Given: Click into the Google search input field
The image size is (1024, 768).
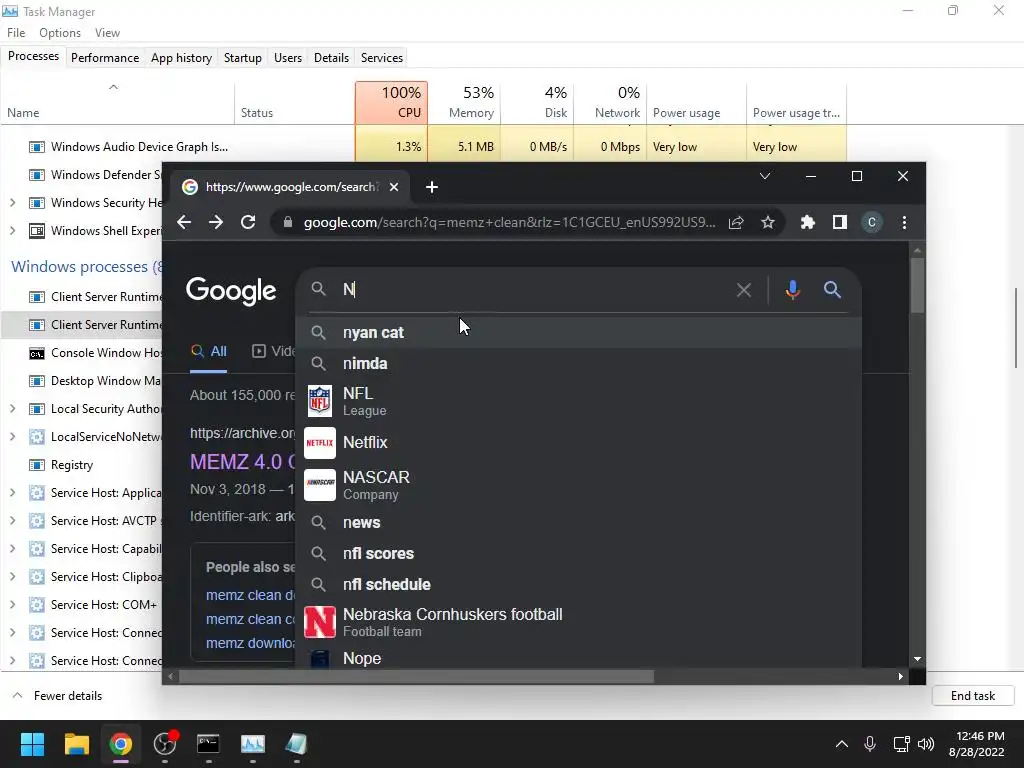Looking at the screenshot, I should click(x=536, y=290).
